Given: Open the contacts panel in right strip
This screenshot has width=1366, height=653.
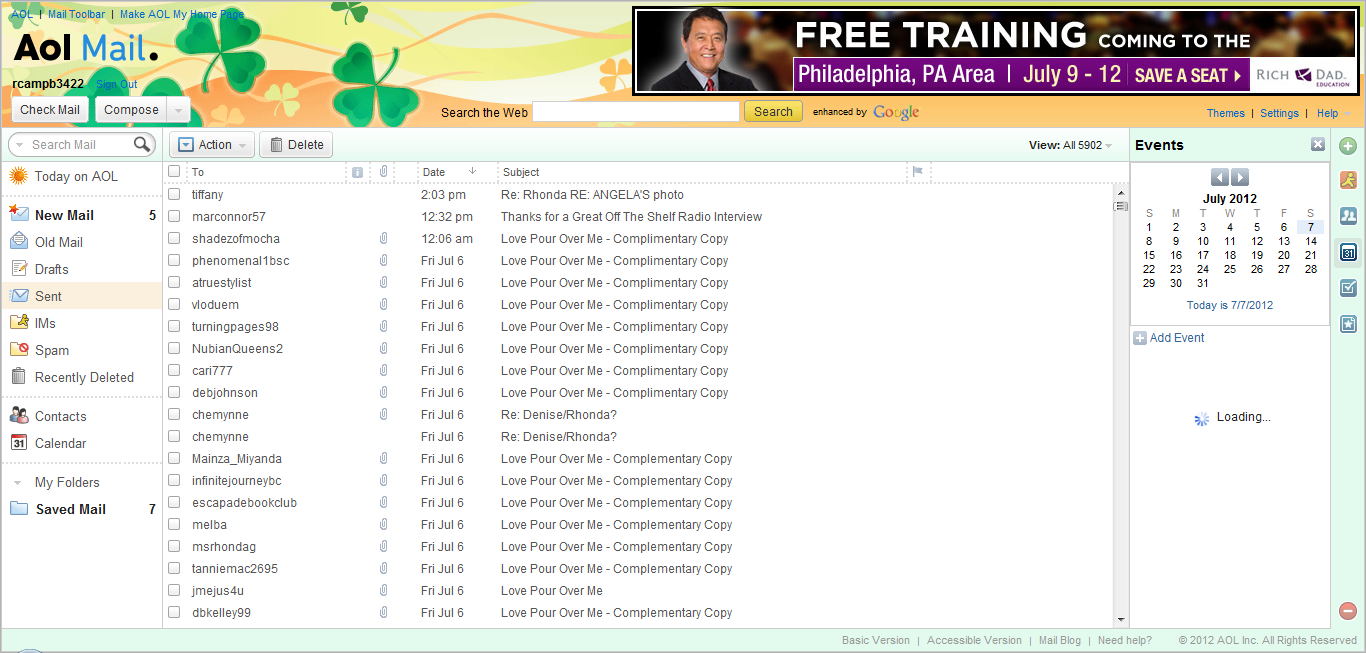Looking at the screenshot, I should [x=1348, y=215].
